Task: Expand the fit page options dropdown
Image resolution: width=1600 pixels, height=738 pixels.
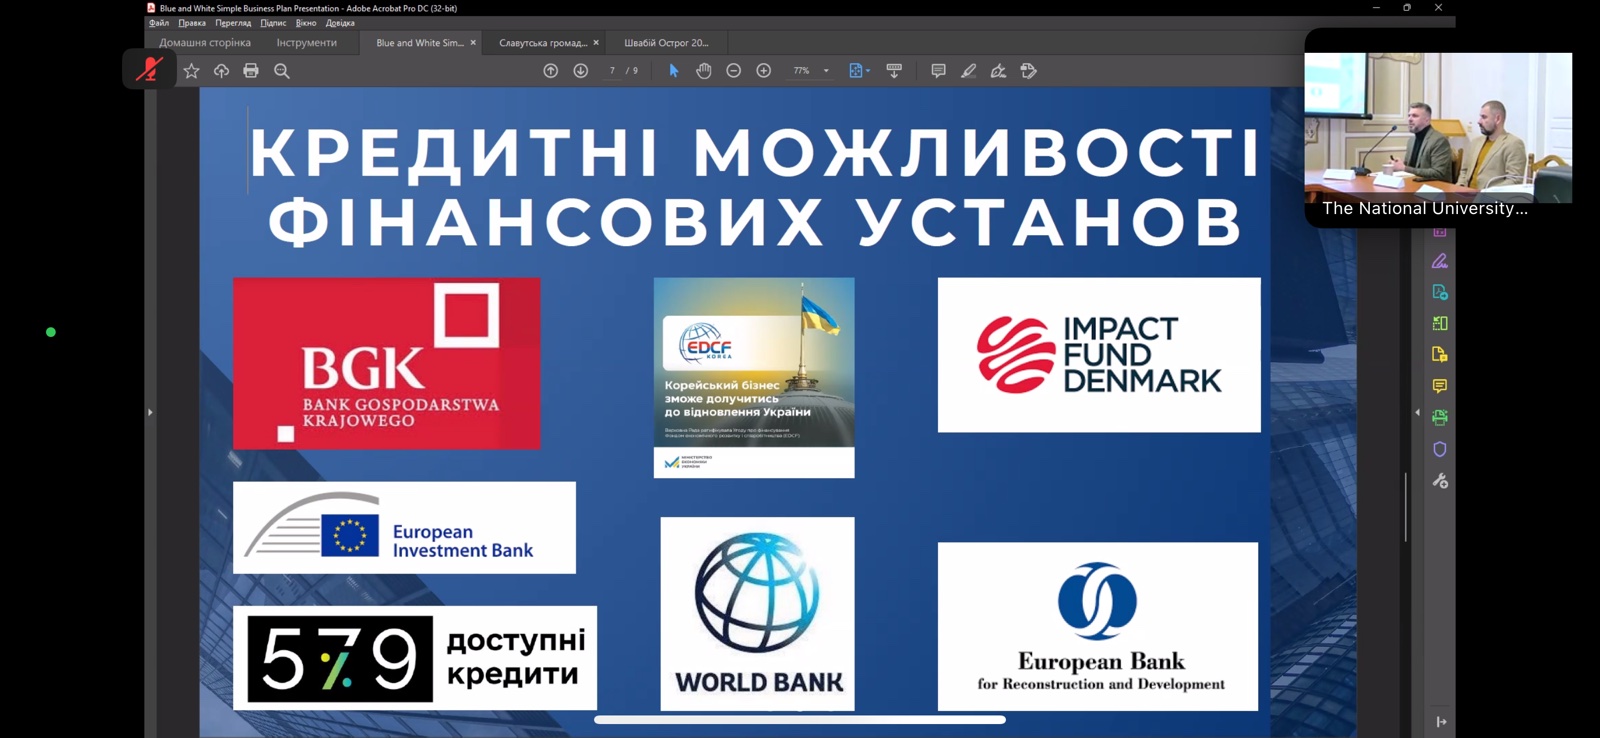Action: pos(867,71)
